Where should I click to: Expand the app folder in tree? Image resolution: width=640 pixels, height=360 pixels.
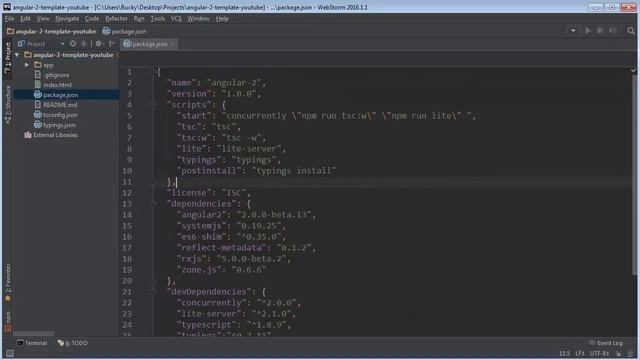point(27,65)
